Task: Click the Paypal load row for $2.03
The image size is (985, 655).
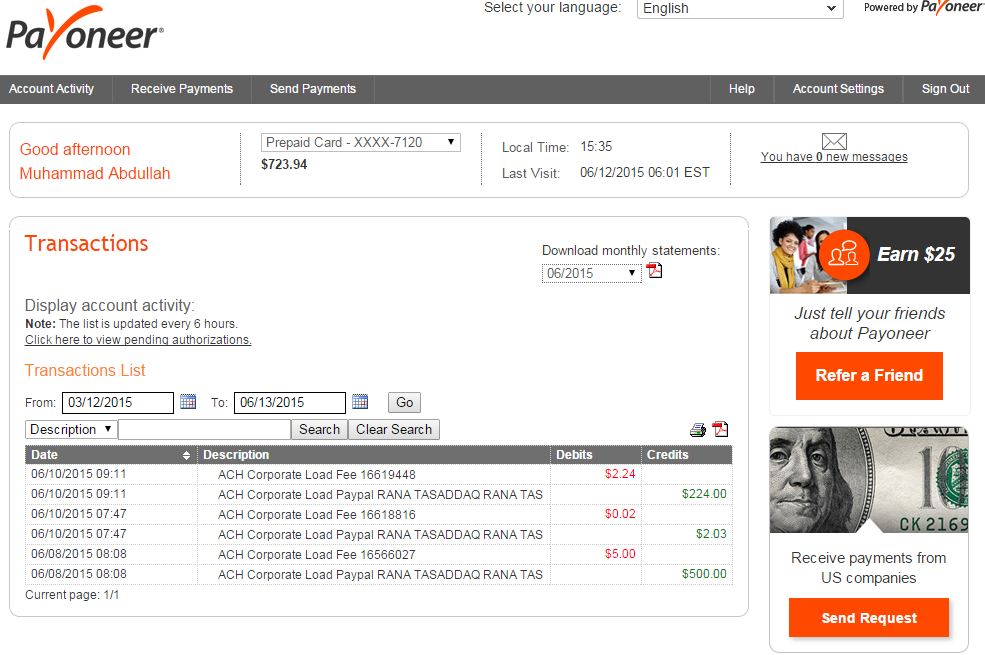Action: (x=379, y=534)
